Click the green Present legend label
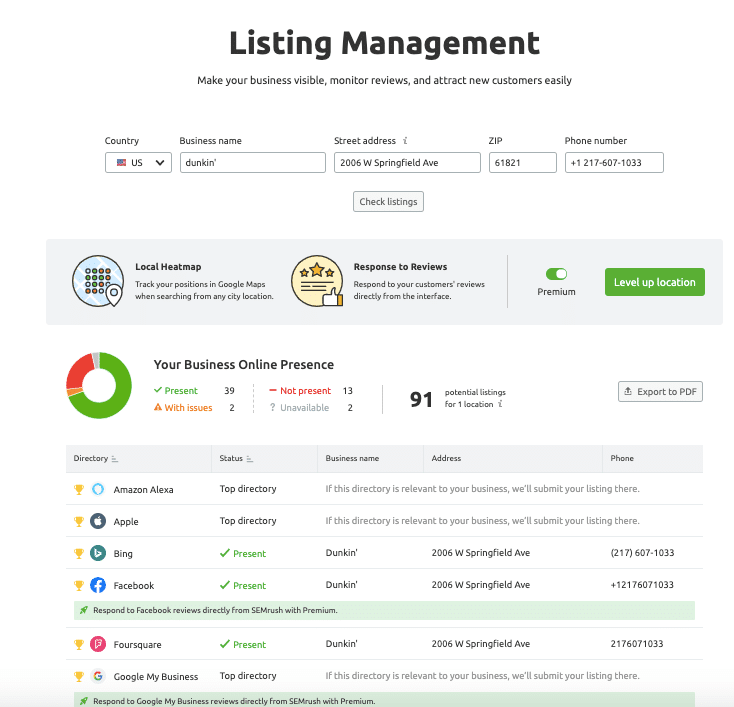734x707 pixels. [181, 390]
